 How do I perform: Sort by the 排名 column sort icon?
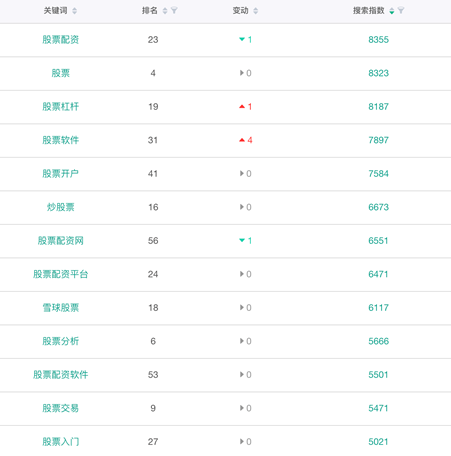tap(165, 11)
